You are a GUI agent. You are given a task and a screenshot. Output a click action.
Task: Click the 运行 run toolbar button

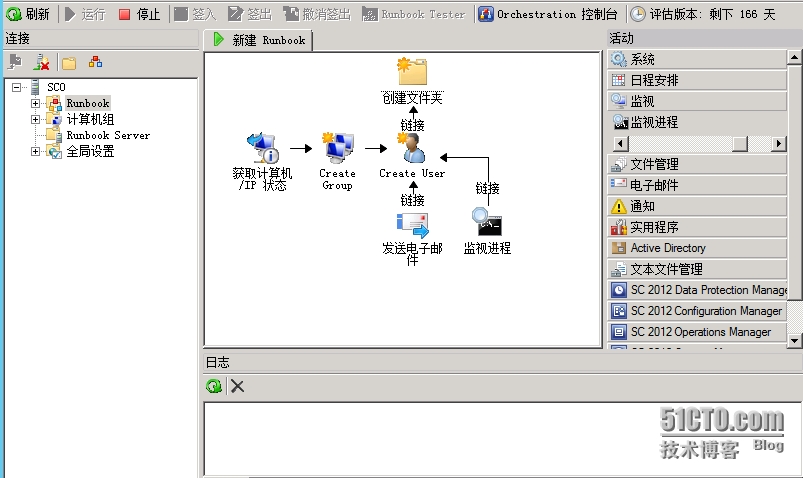[85, 14]
